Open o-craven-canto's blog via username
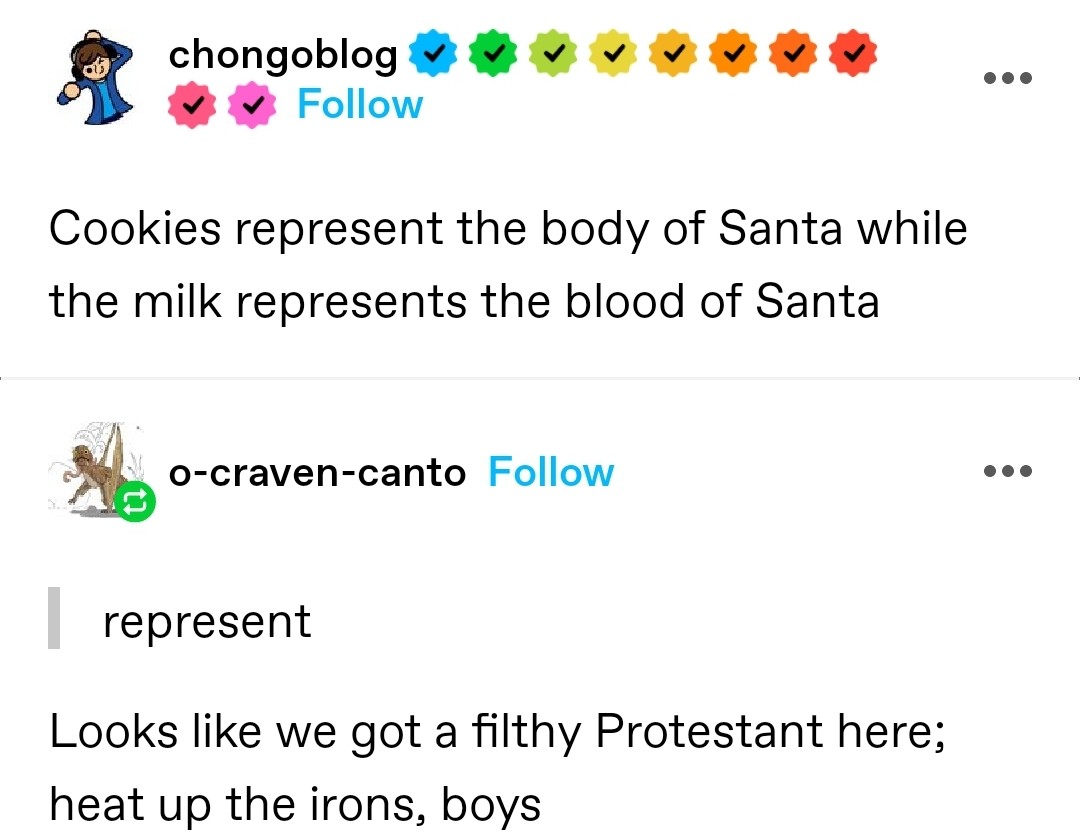 317,473
